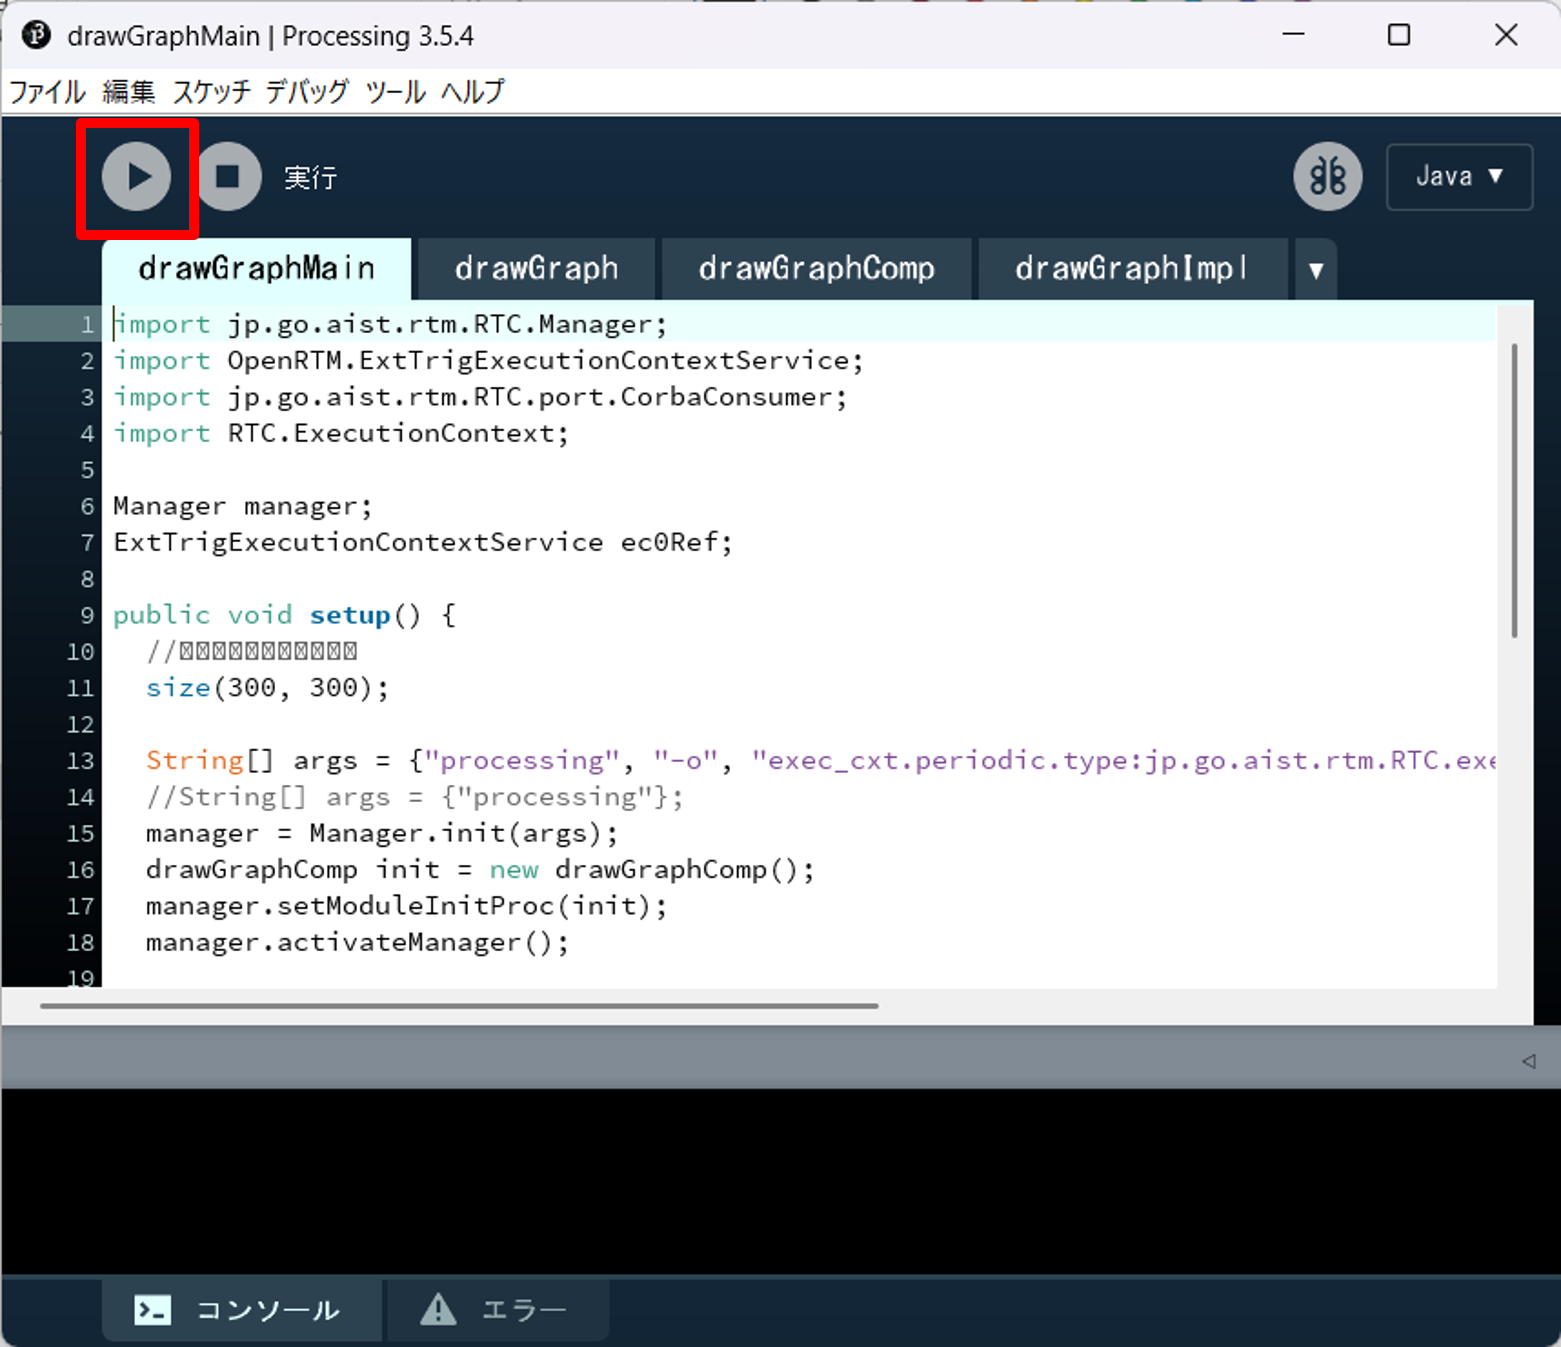Show the コンソール panel
Screen dimensions: 1561x1347
tap(240, 1310)
